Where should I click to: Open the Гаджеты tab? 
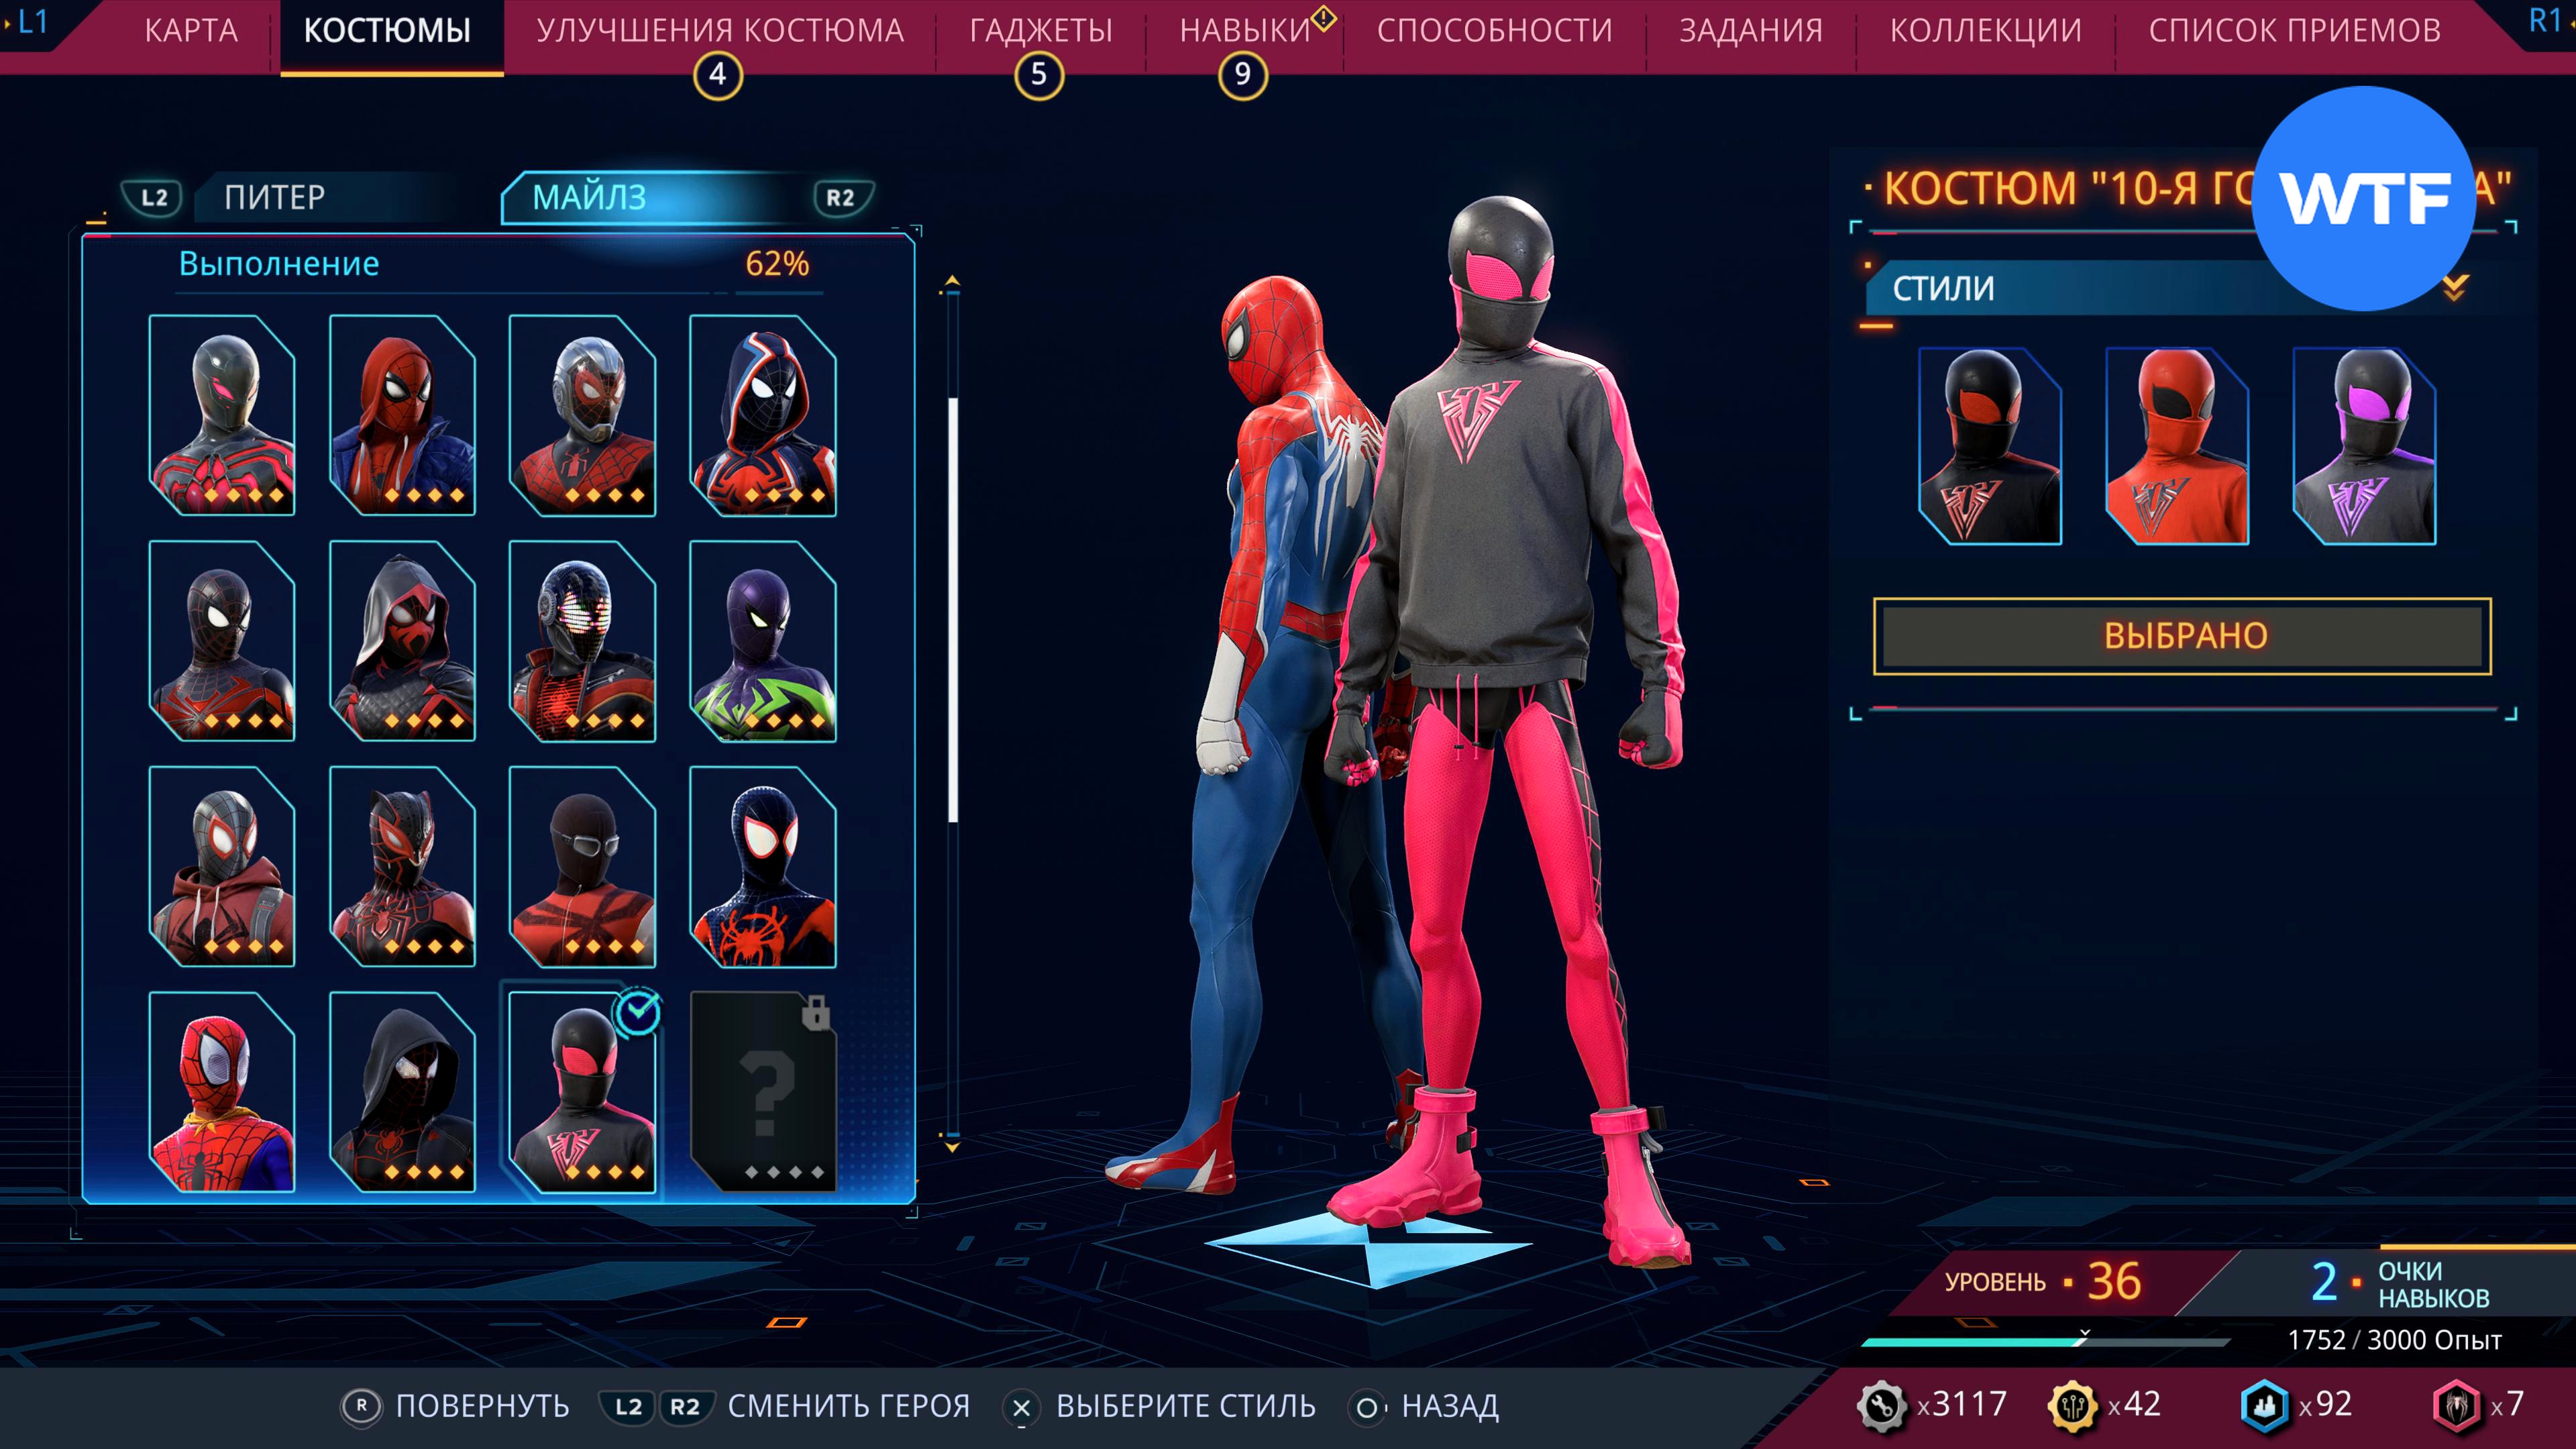coord(1040,31)
